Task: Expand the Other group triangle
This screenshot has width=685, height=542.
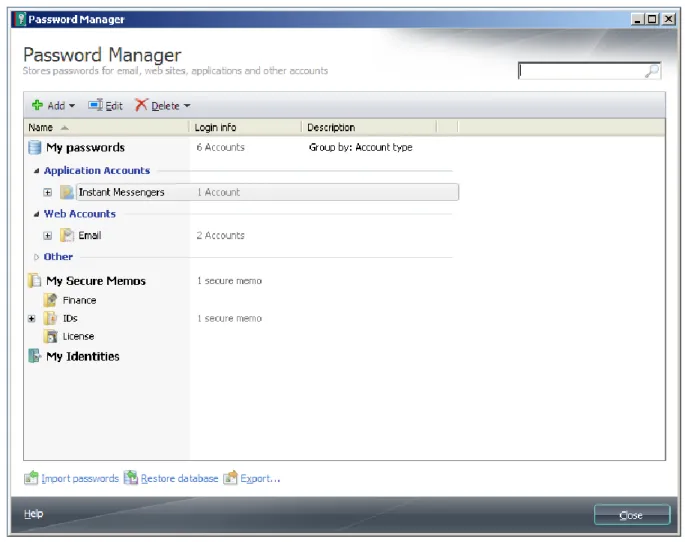Action: pos(37,257)
